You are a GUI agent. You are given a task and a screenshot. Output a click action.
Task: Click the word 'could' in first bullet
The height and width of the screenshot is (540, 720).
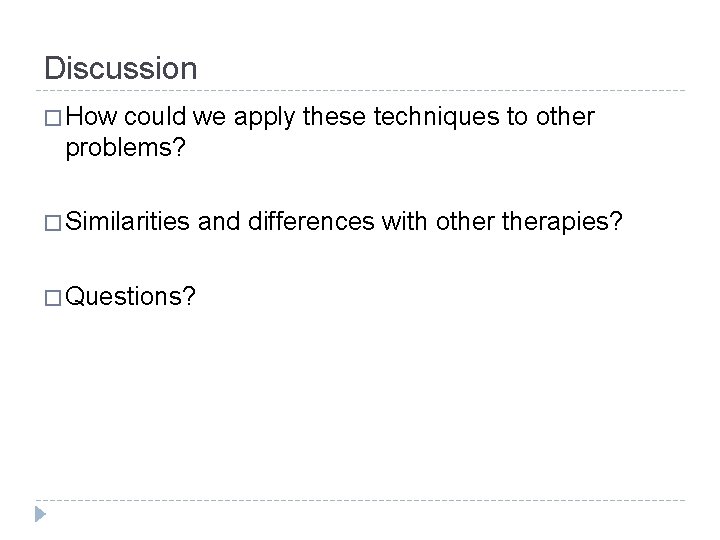click(x=153, y=118)
